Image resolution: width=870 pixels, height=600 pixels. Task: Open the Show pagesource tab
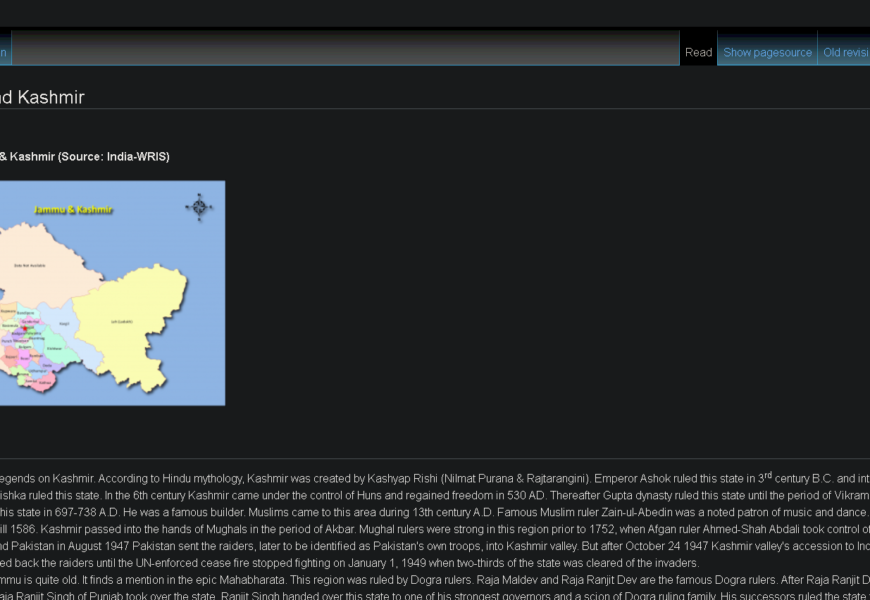click(x=767, y=52)
